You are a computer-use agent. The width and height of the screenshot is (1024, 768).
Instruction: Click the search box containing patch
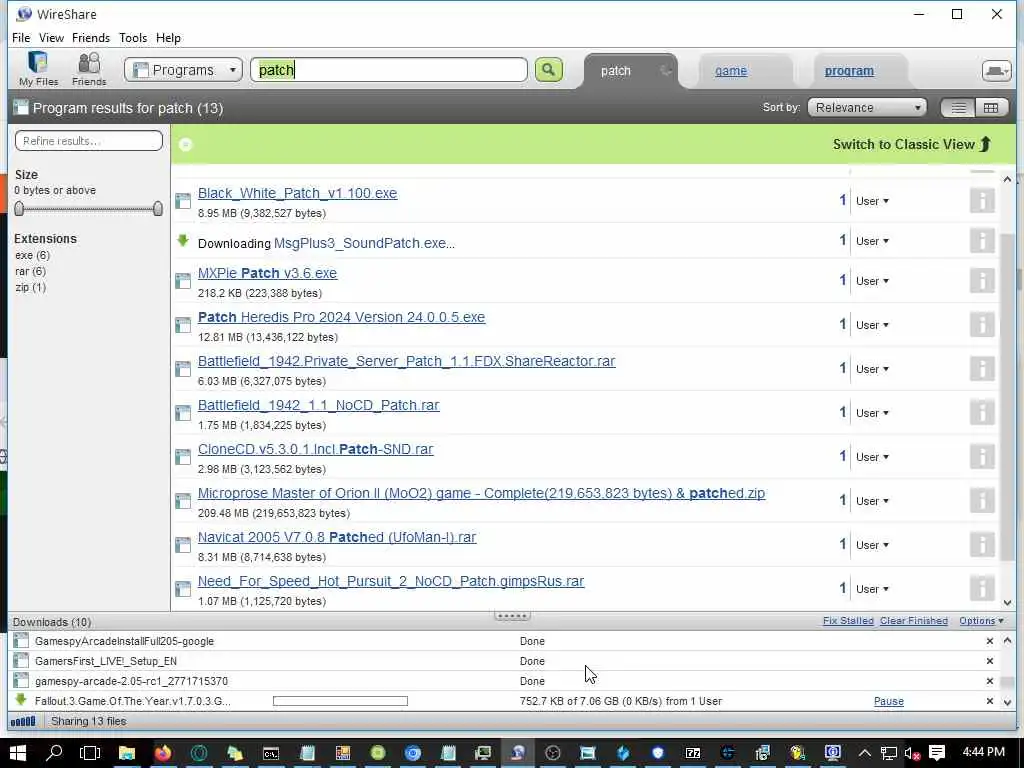pyautogui.click(x=389, y=70)
